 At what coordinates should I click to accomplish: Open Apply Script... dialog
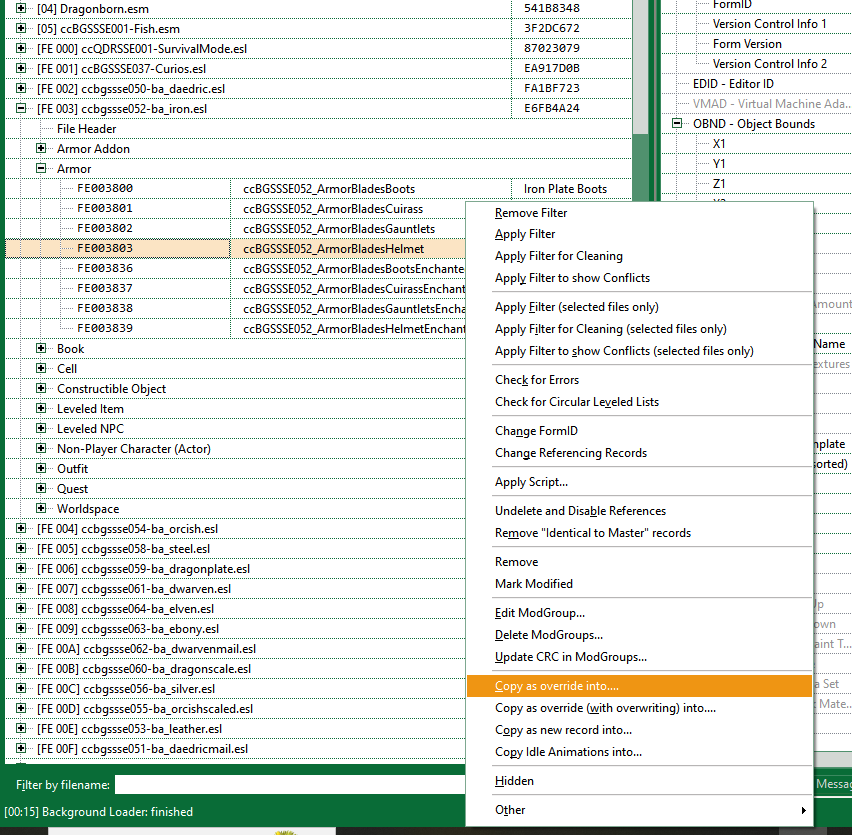(x=639, y=482)
